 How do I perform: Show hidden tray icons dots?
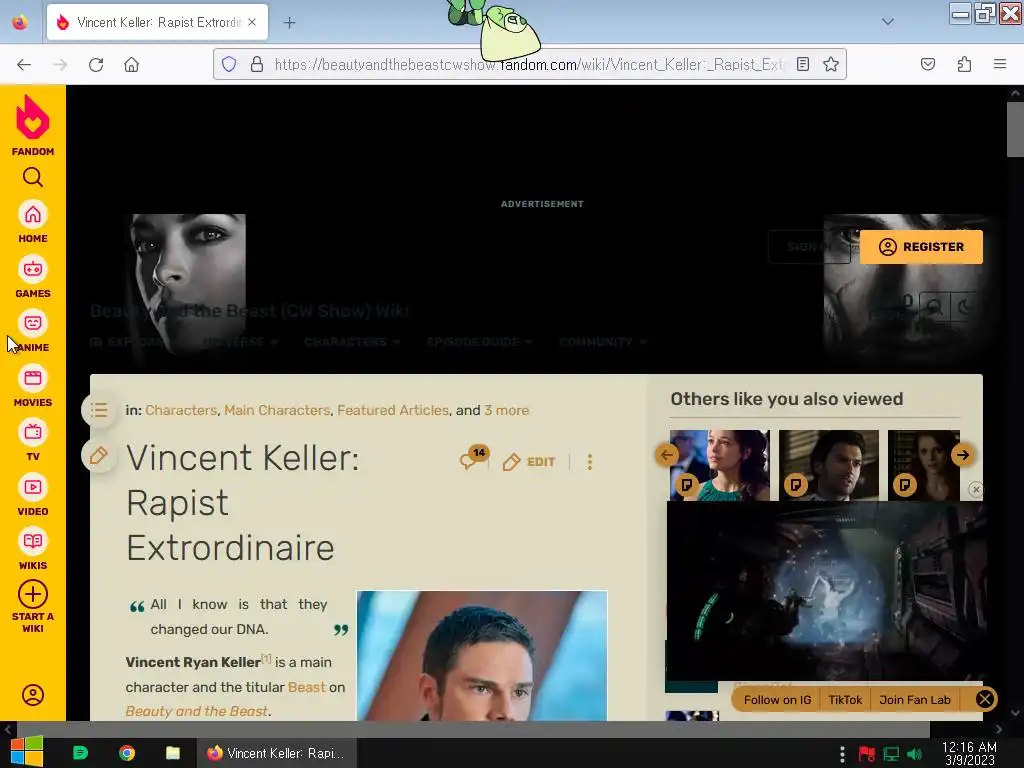click(842, 754)
